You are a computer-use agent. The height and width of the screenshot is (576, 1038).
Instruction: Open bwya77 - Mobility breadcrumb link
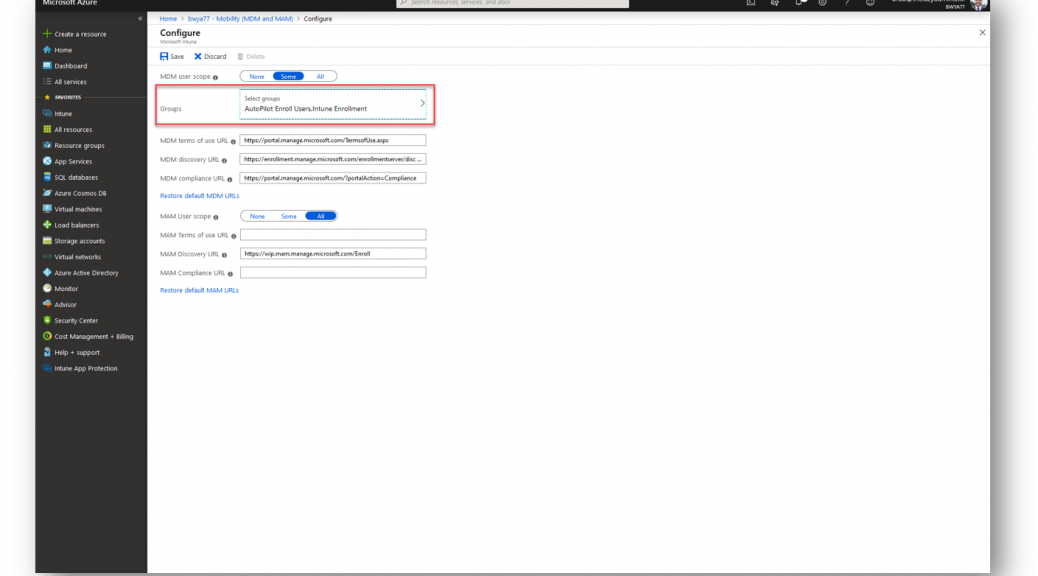240,19
